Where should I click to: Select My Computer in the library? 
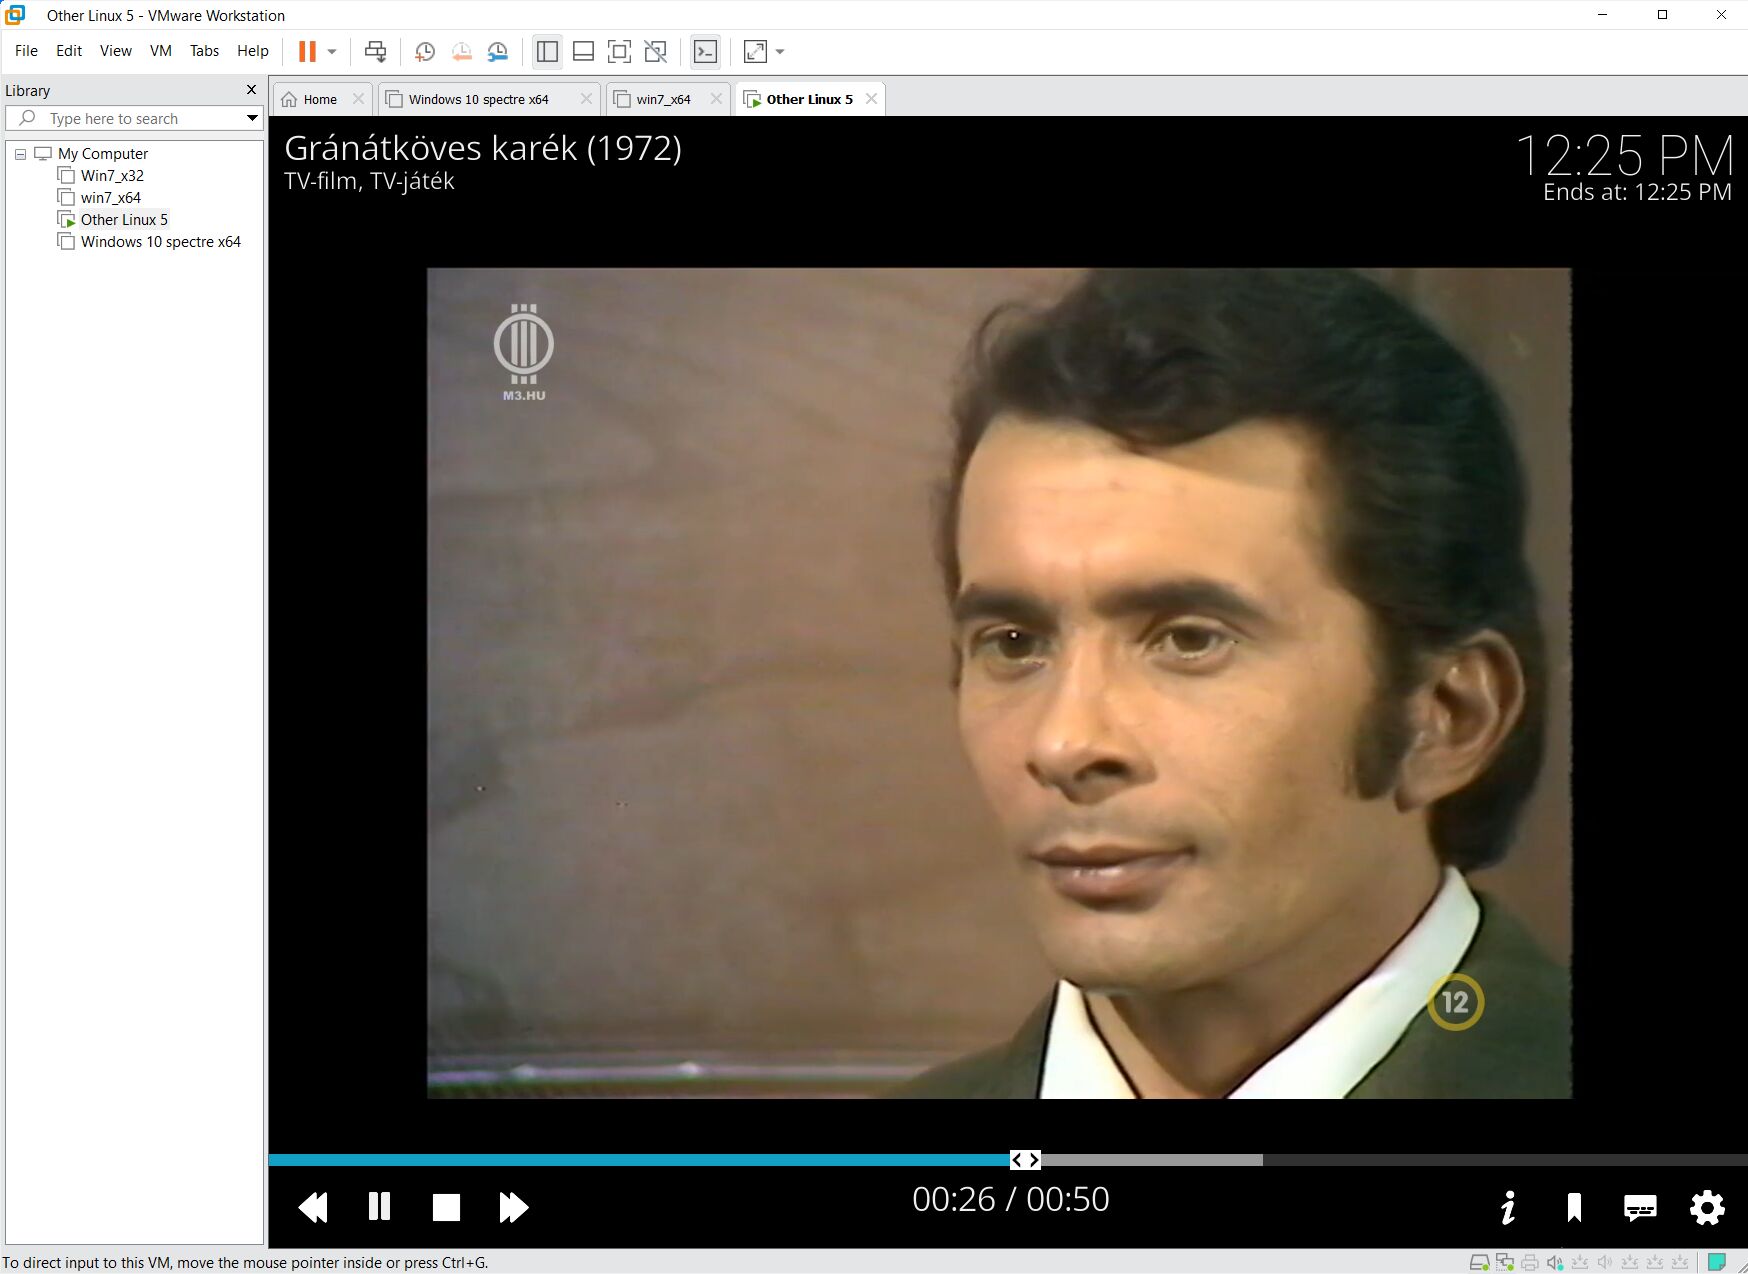(103, 154)
